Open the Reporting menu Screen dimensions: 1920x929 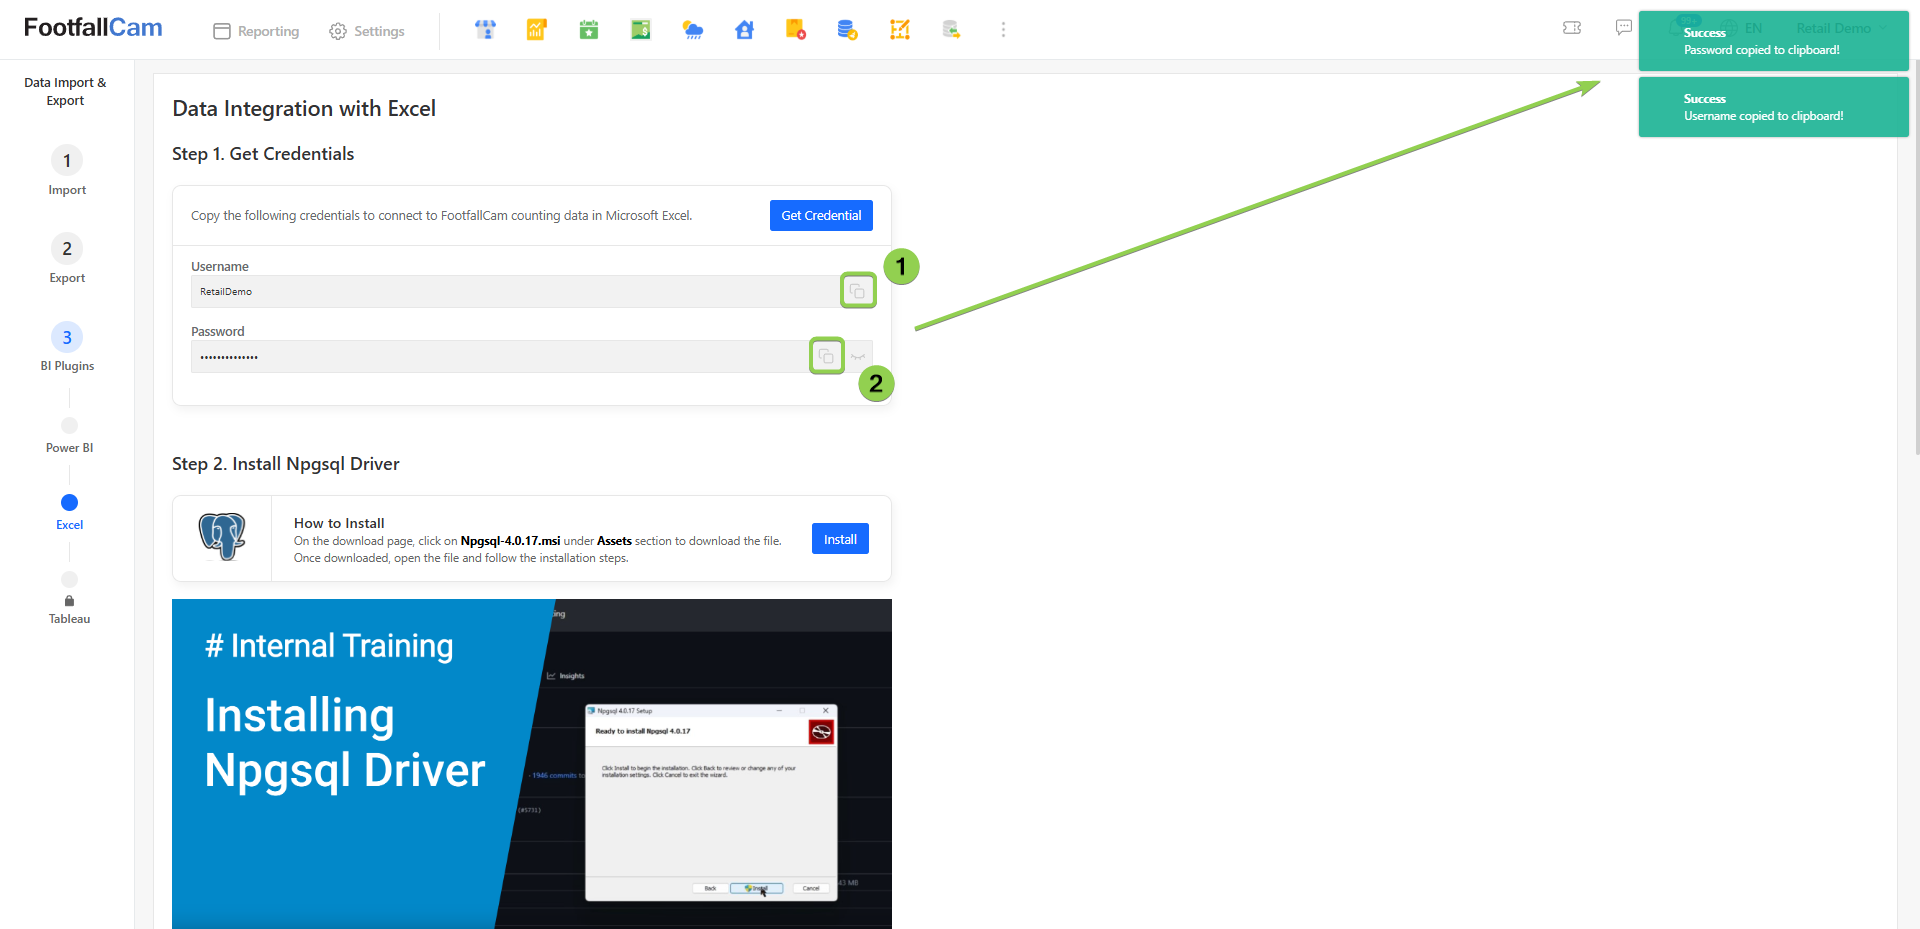coord(257,31)
